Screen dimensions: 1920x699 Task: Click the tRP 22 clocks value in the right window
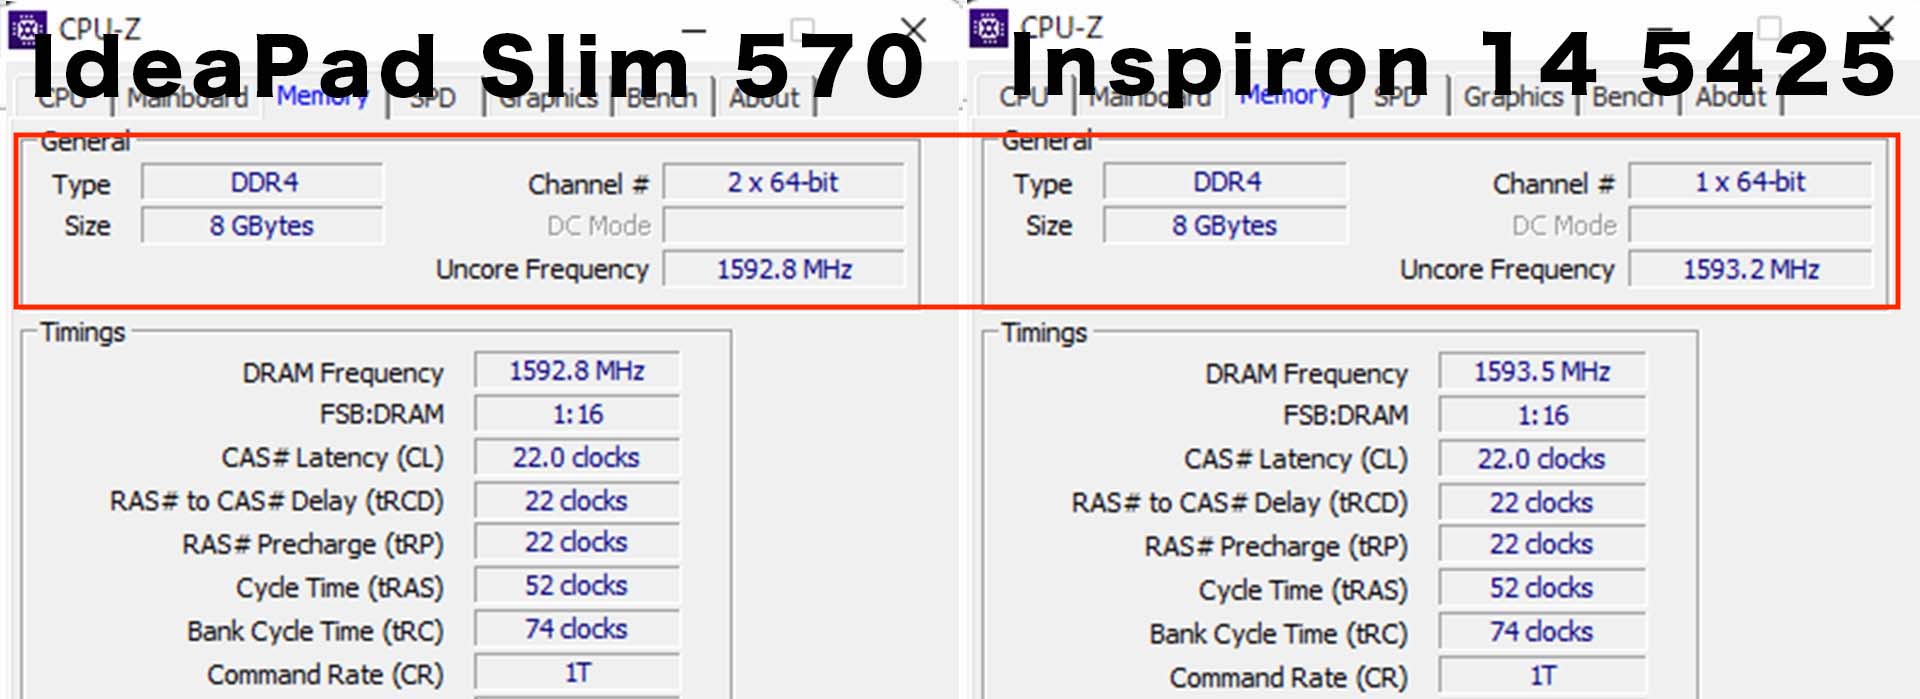1542,545
